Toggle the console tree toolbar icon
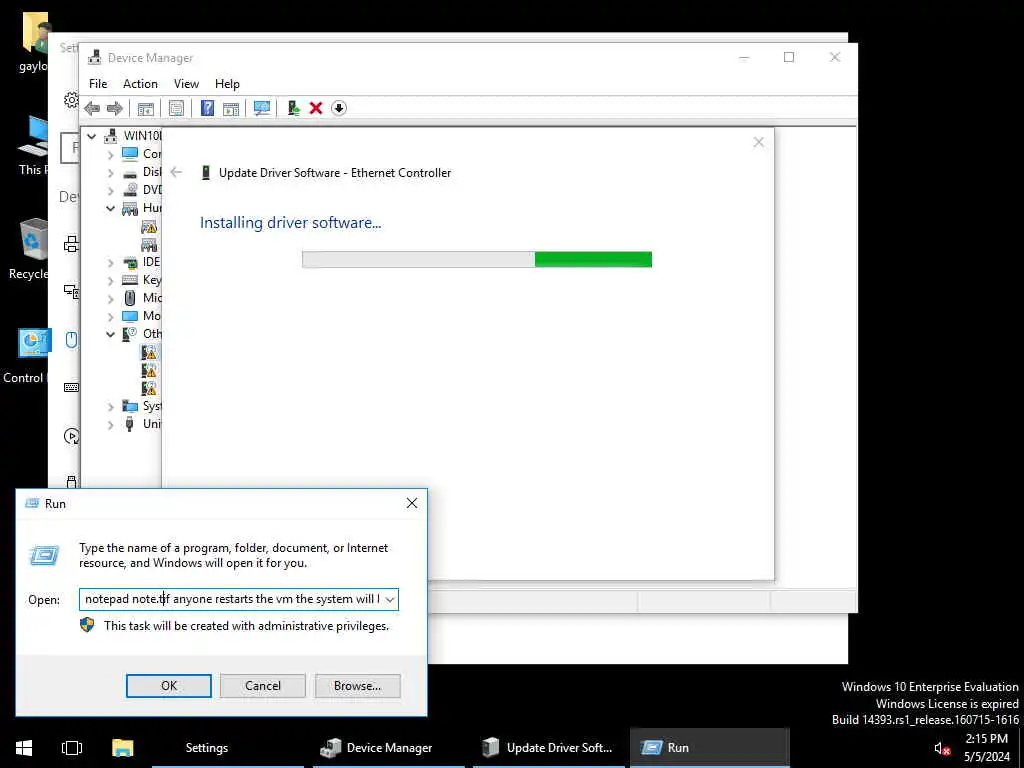1024x768 pixels. pos(146,108)
